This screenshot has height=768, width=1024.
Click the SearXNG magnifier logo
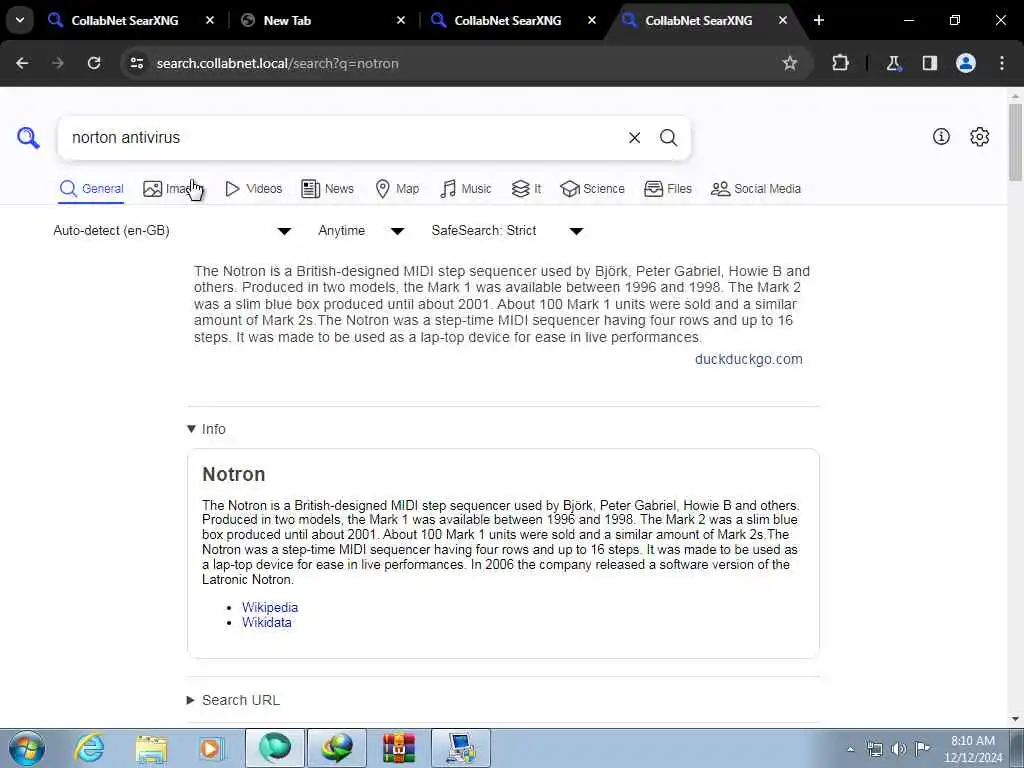[28, 138]
